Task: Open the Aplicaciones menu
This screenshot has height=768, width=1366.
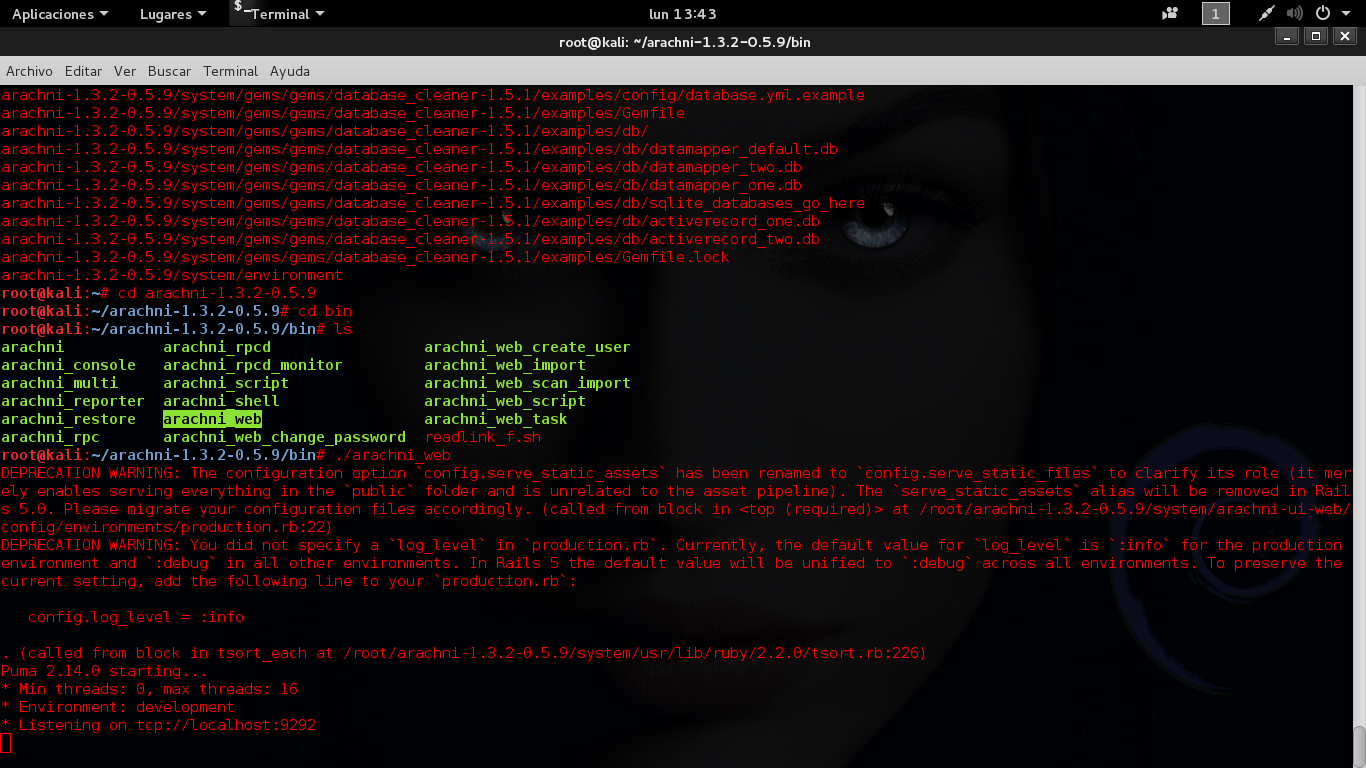Action: click(52, 14)
